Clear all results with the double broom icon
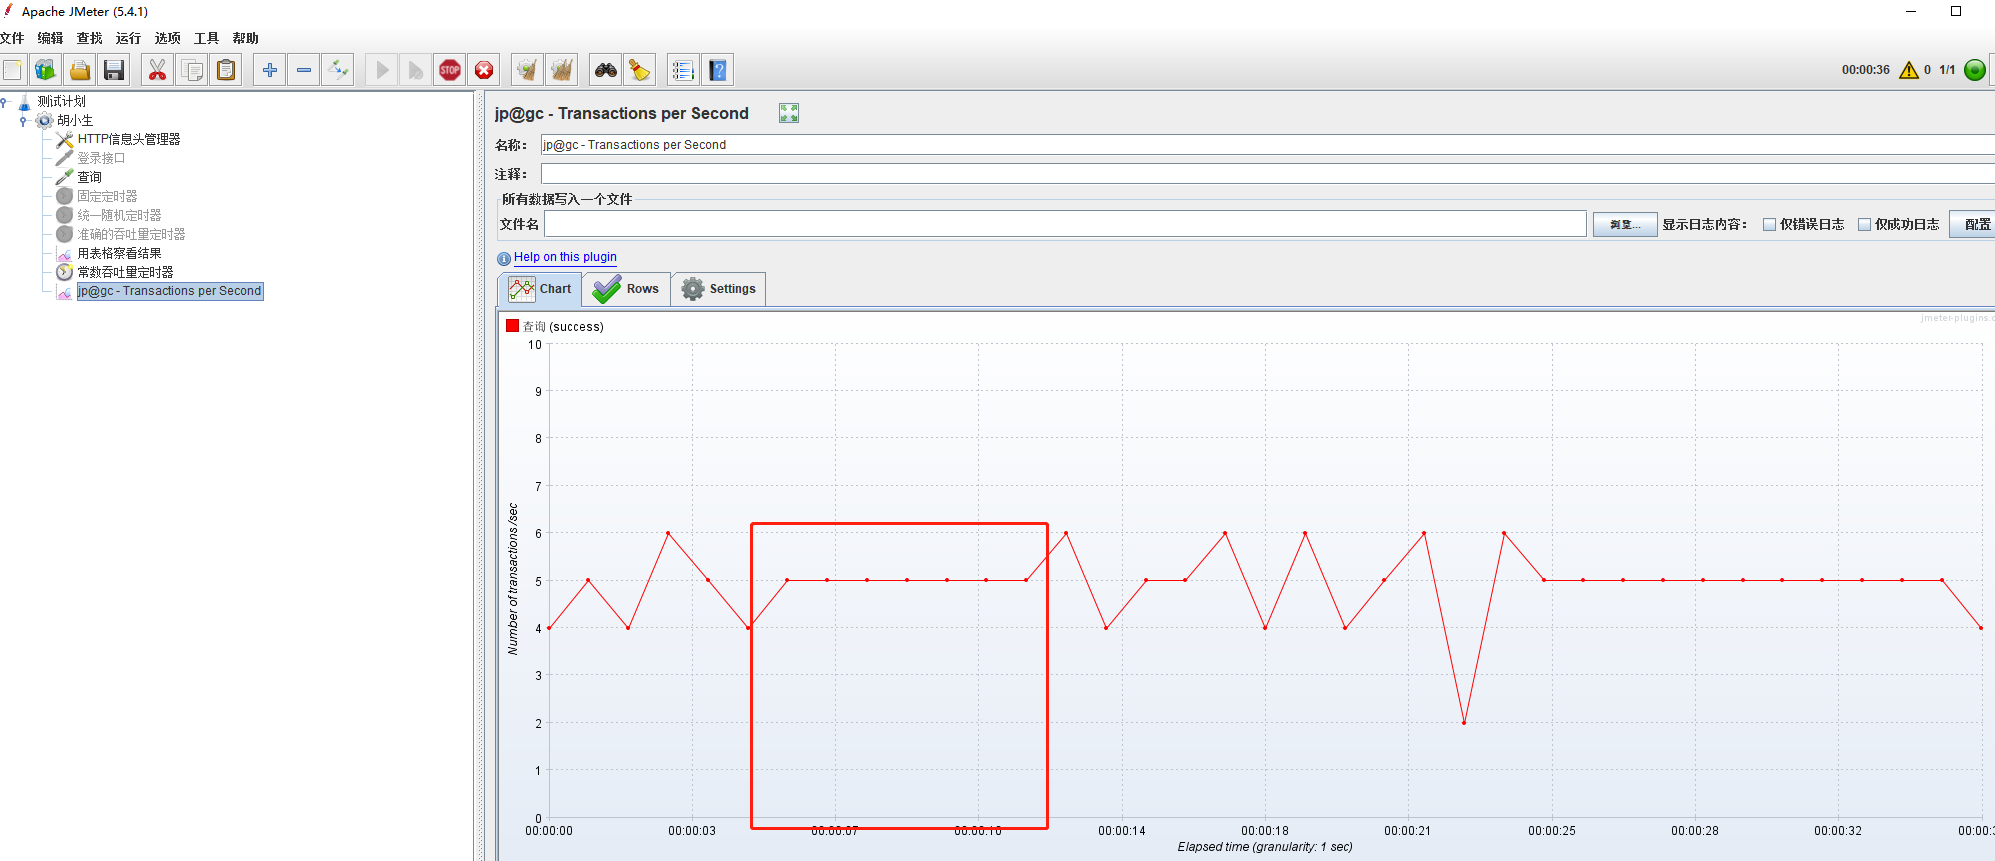Screen dimensions: 1995x861 (x=562, y=70)
